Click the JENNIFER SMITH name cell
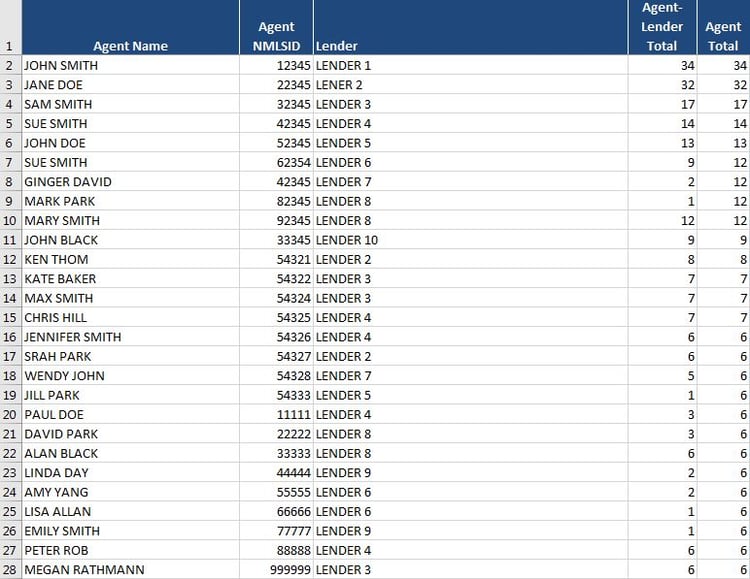 point(130,336)
